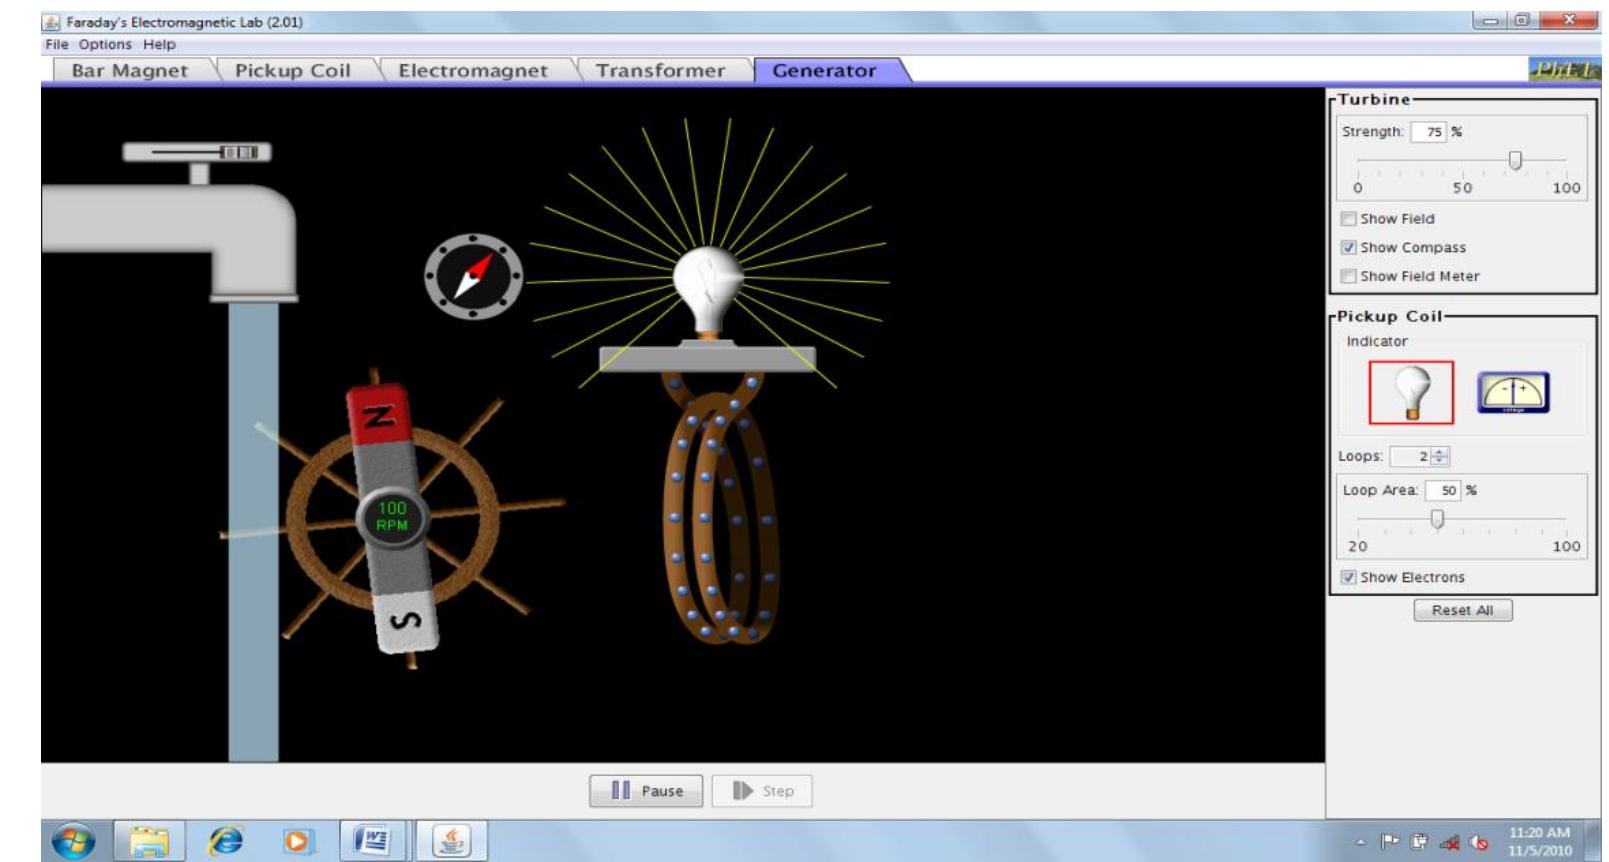Image resolution: width=1609 pixels, height=862 pixels.
Task: Click the Step button
Action: [x=762, y=790]
